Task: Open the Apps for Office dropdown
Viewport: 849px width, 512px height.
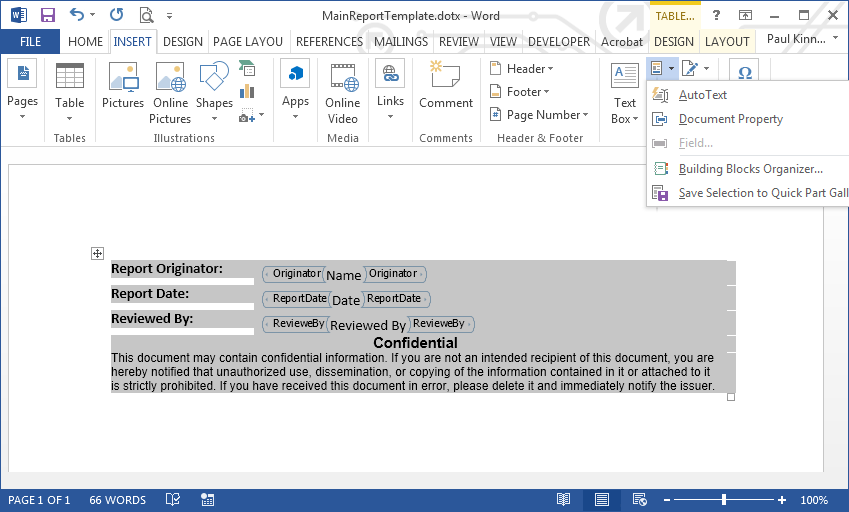Action: pyautogui.click(x=295, y=90)
